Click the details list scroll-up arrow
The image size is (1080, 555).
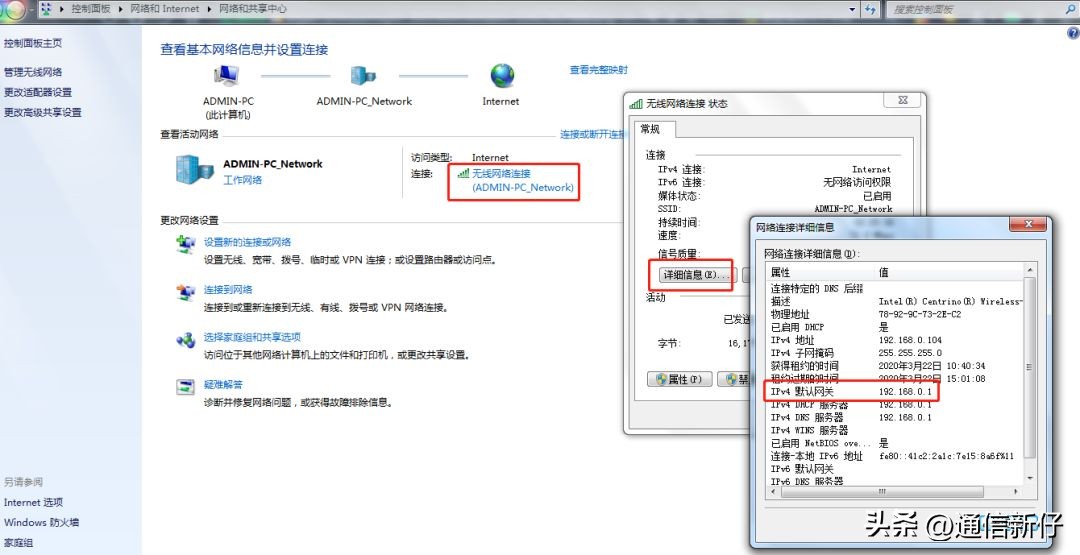[1030, 270]
